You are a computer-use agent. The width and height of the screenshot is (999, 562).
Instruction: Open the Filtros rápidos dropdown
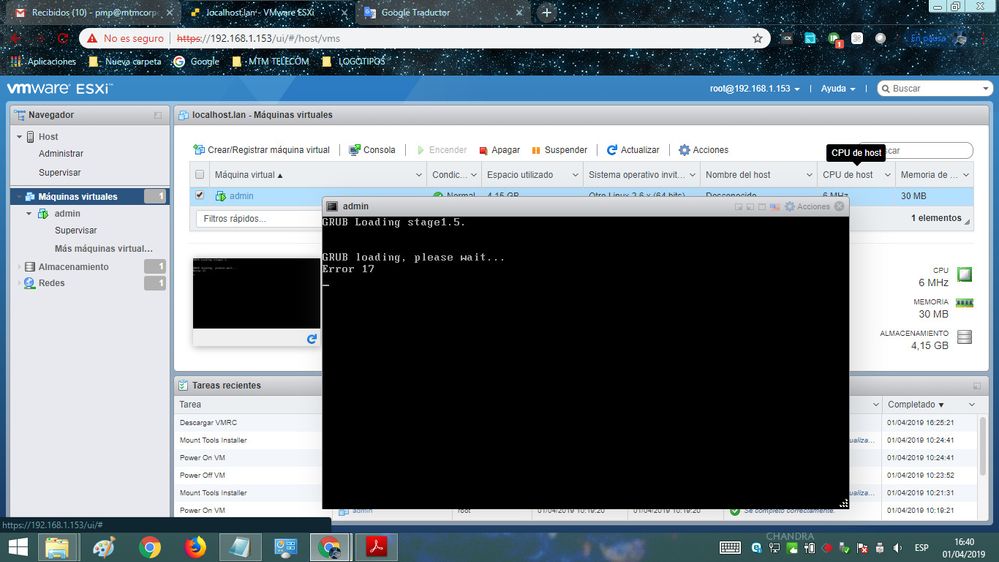[258, 218]
